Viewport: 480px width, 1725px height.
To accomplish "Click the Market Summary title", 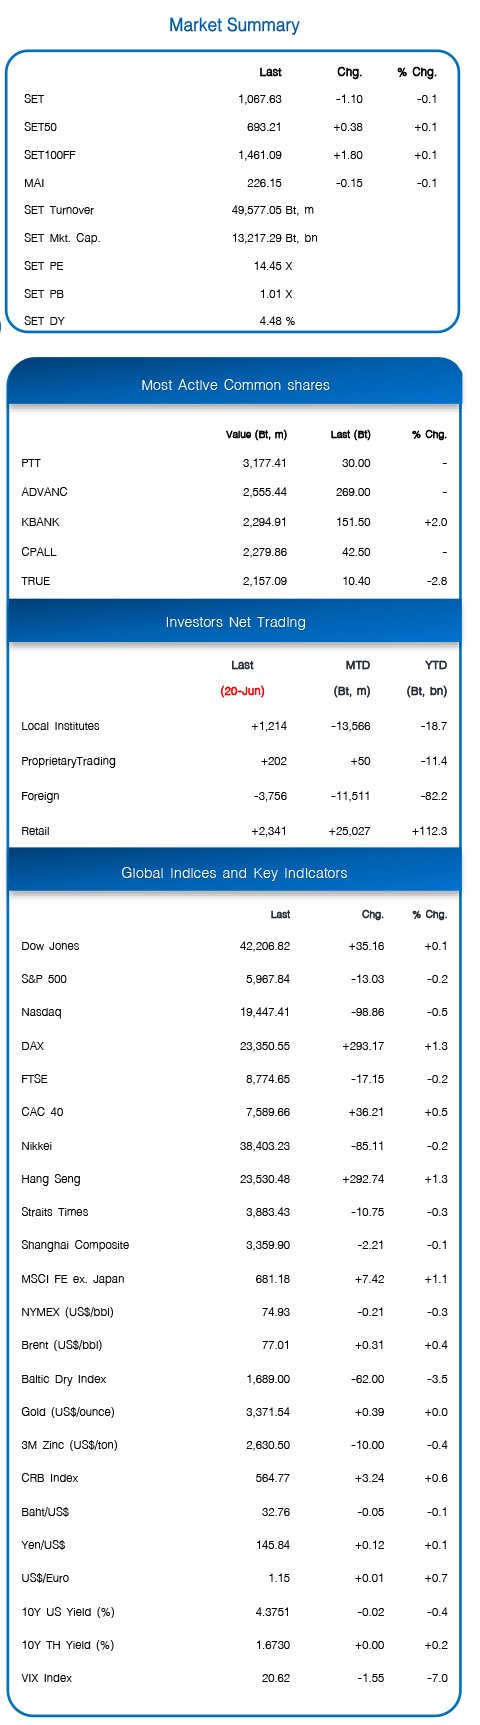I will 234,25.
